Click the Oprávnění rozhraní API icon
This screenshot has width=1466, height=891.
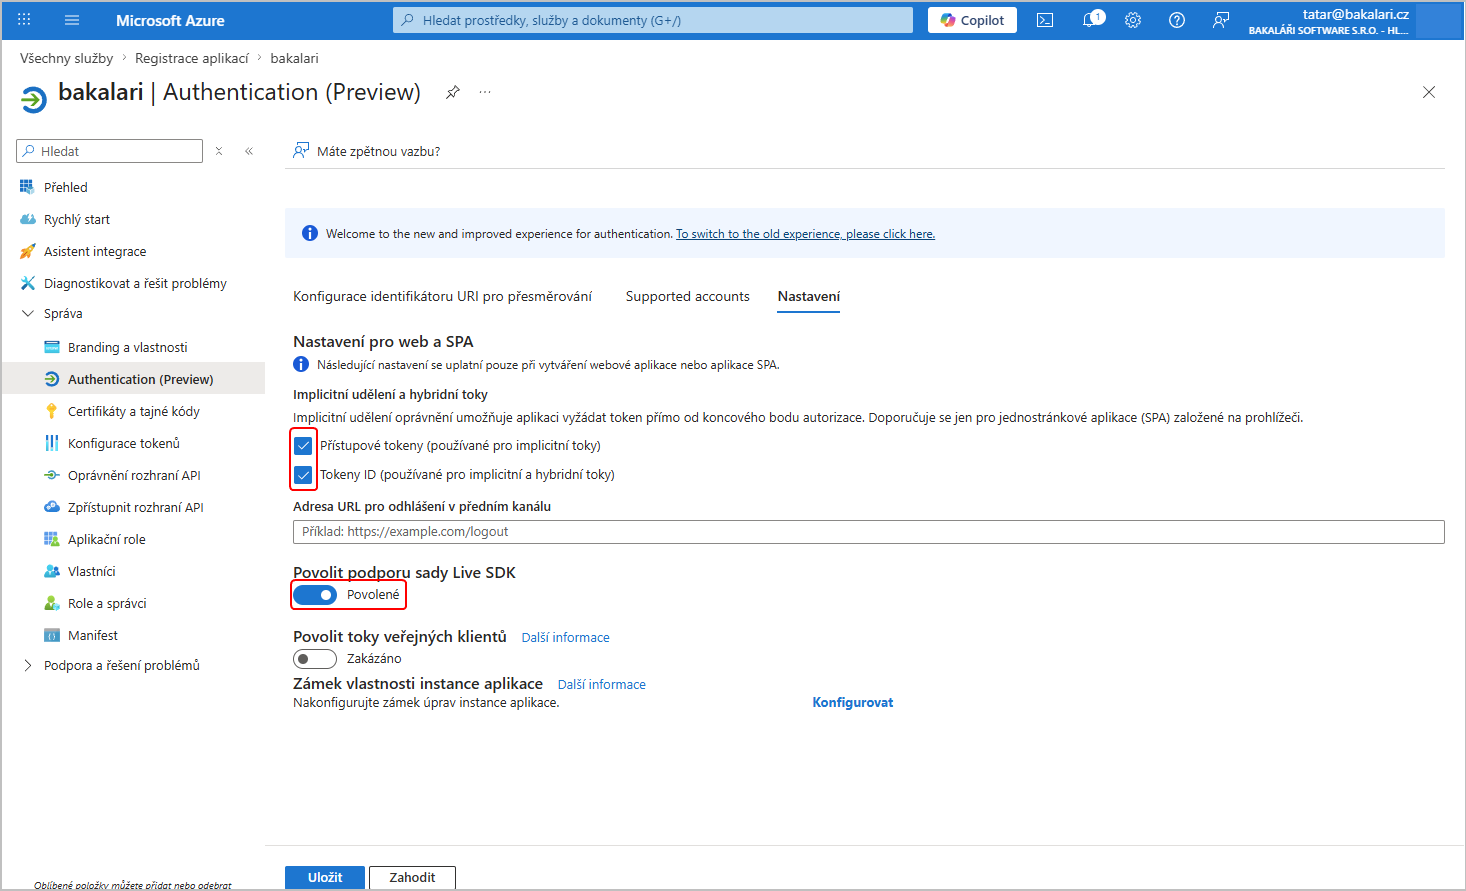click(52, 475)
